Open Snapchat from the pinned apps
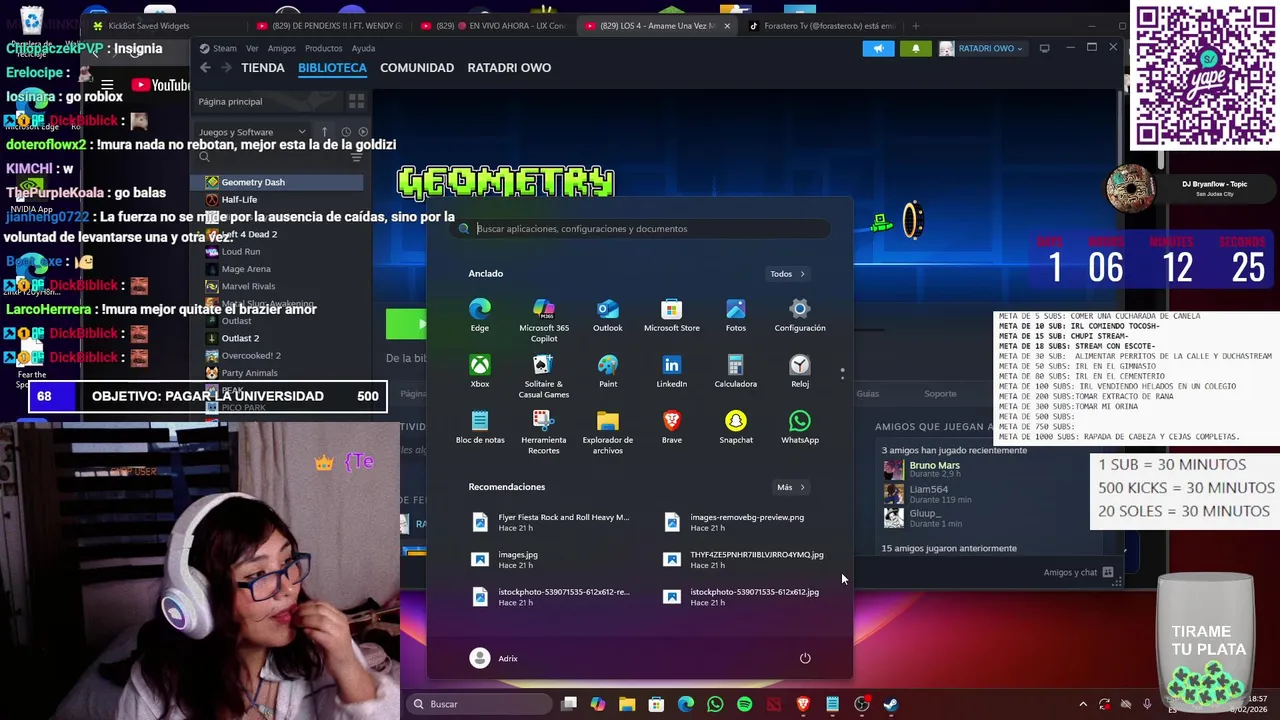 click(736, 427)
